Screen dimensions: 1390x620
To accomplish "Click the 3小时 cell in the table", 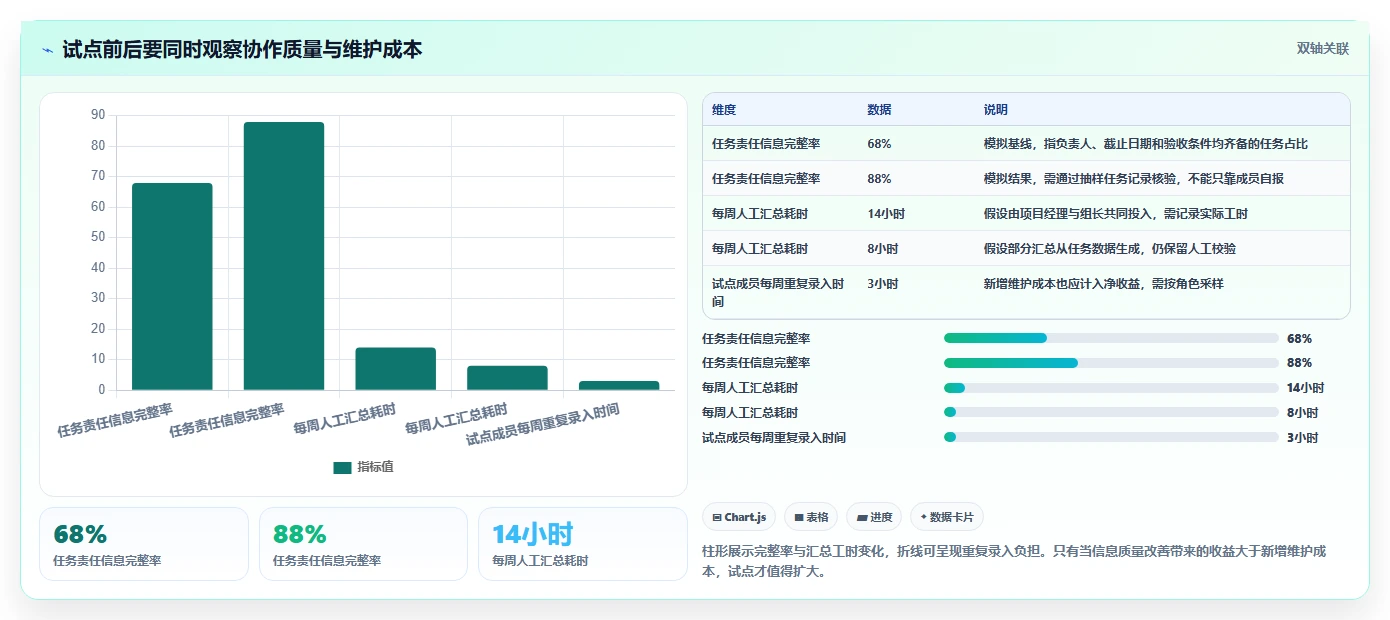I will pyautogui.click(x=883, y=284).
